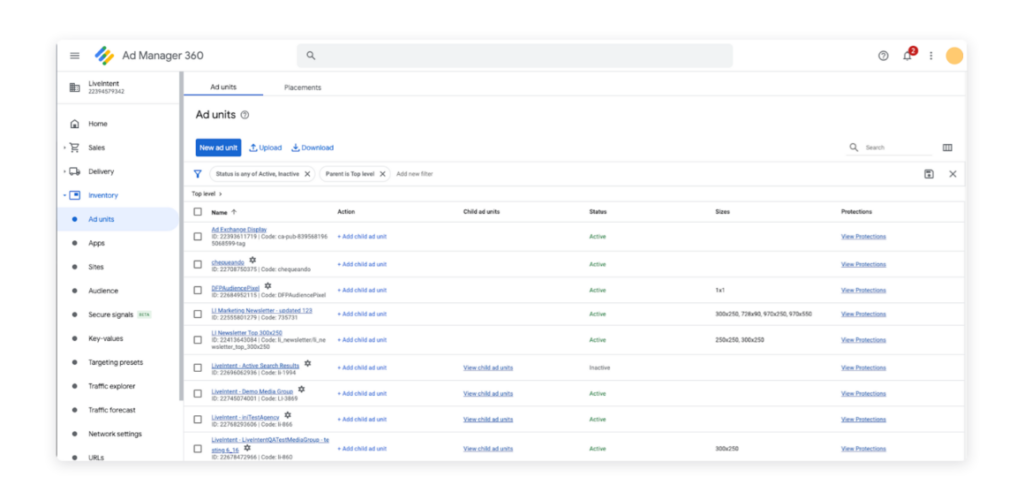The image size is (1024, 500).
Task: Click the table search magnifier icon
Action: [x=854, y=148]
